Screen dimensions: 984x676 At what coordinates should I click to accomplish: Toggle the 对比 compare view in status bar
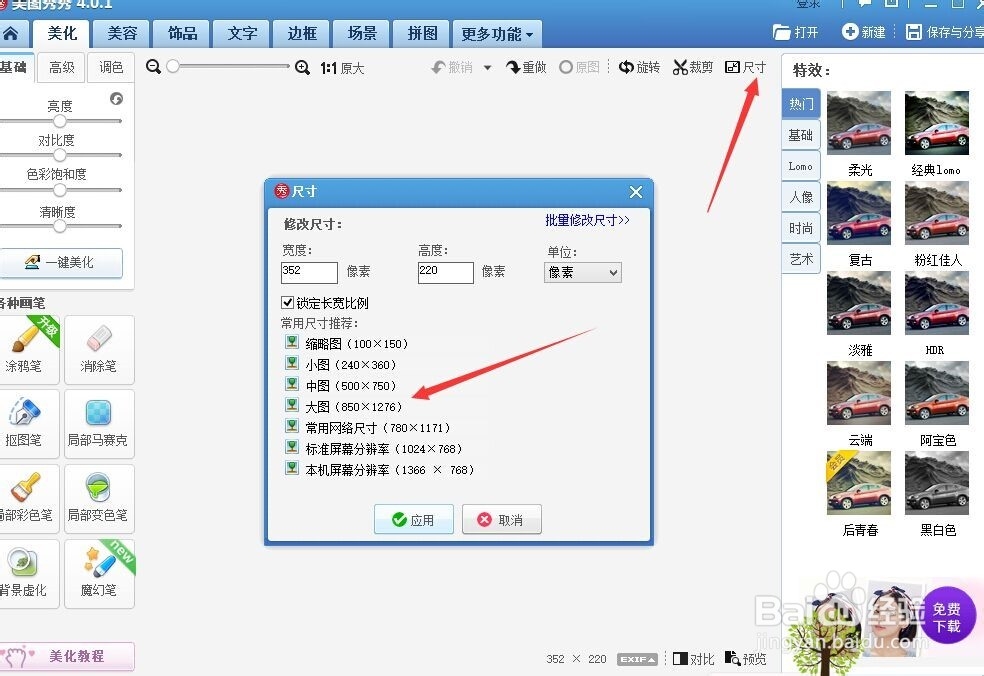(694, 659)
